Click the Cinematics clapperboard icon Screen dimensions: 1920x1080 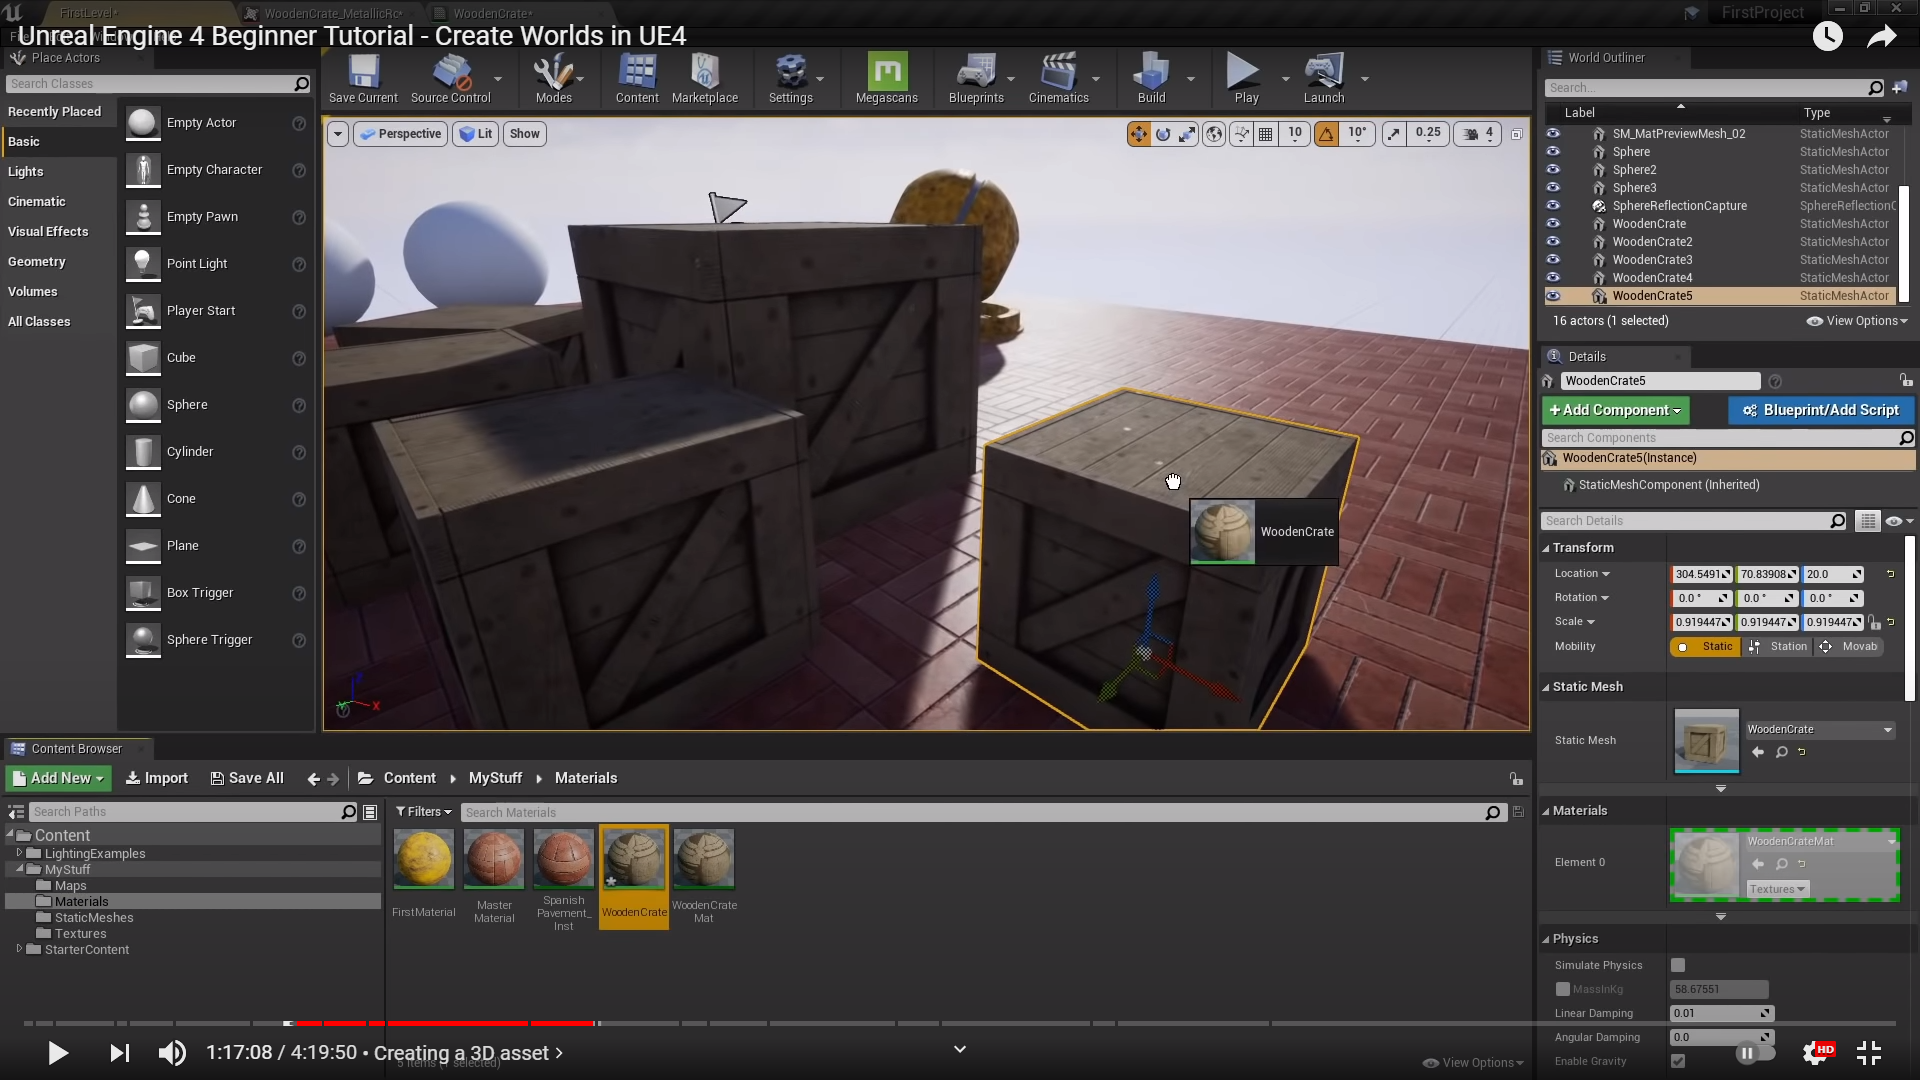(x=1058, y=73)
